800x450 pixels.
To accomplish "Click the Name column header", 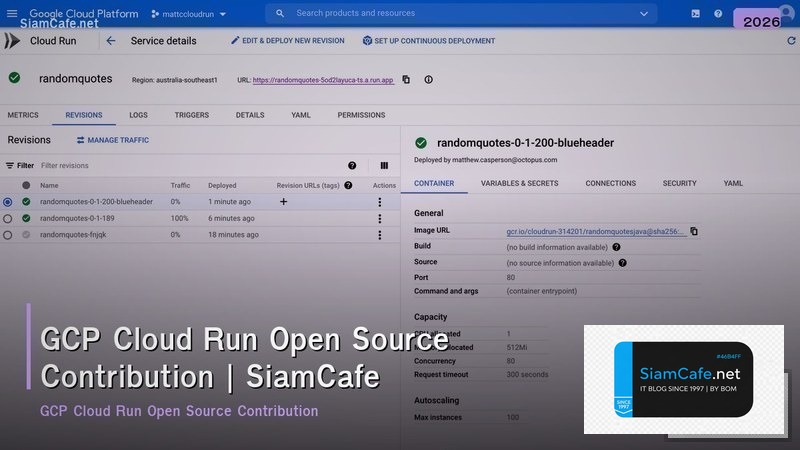I will [49, 185].
